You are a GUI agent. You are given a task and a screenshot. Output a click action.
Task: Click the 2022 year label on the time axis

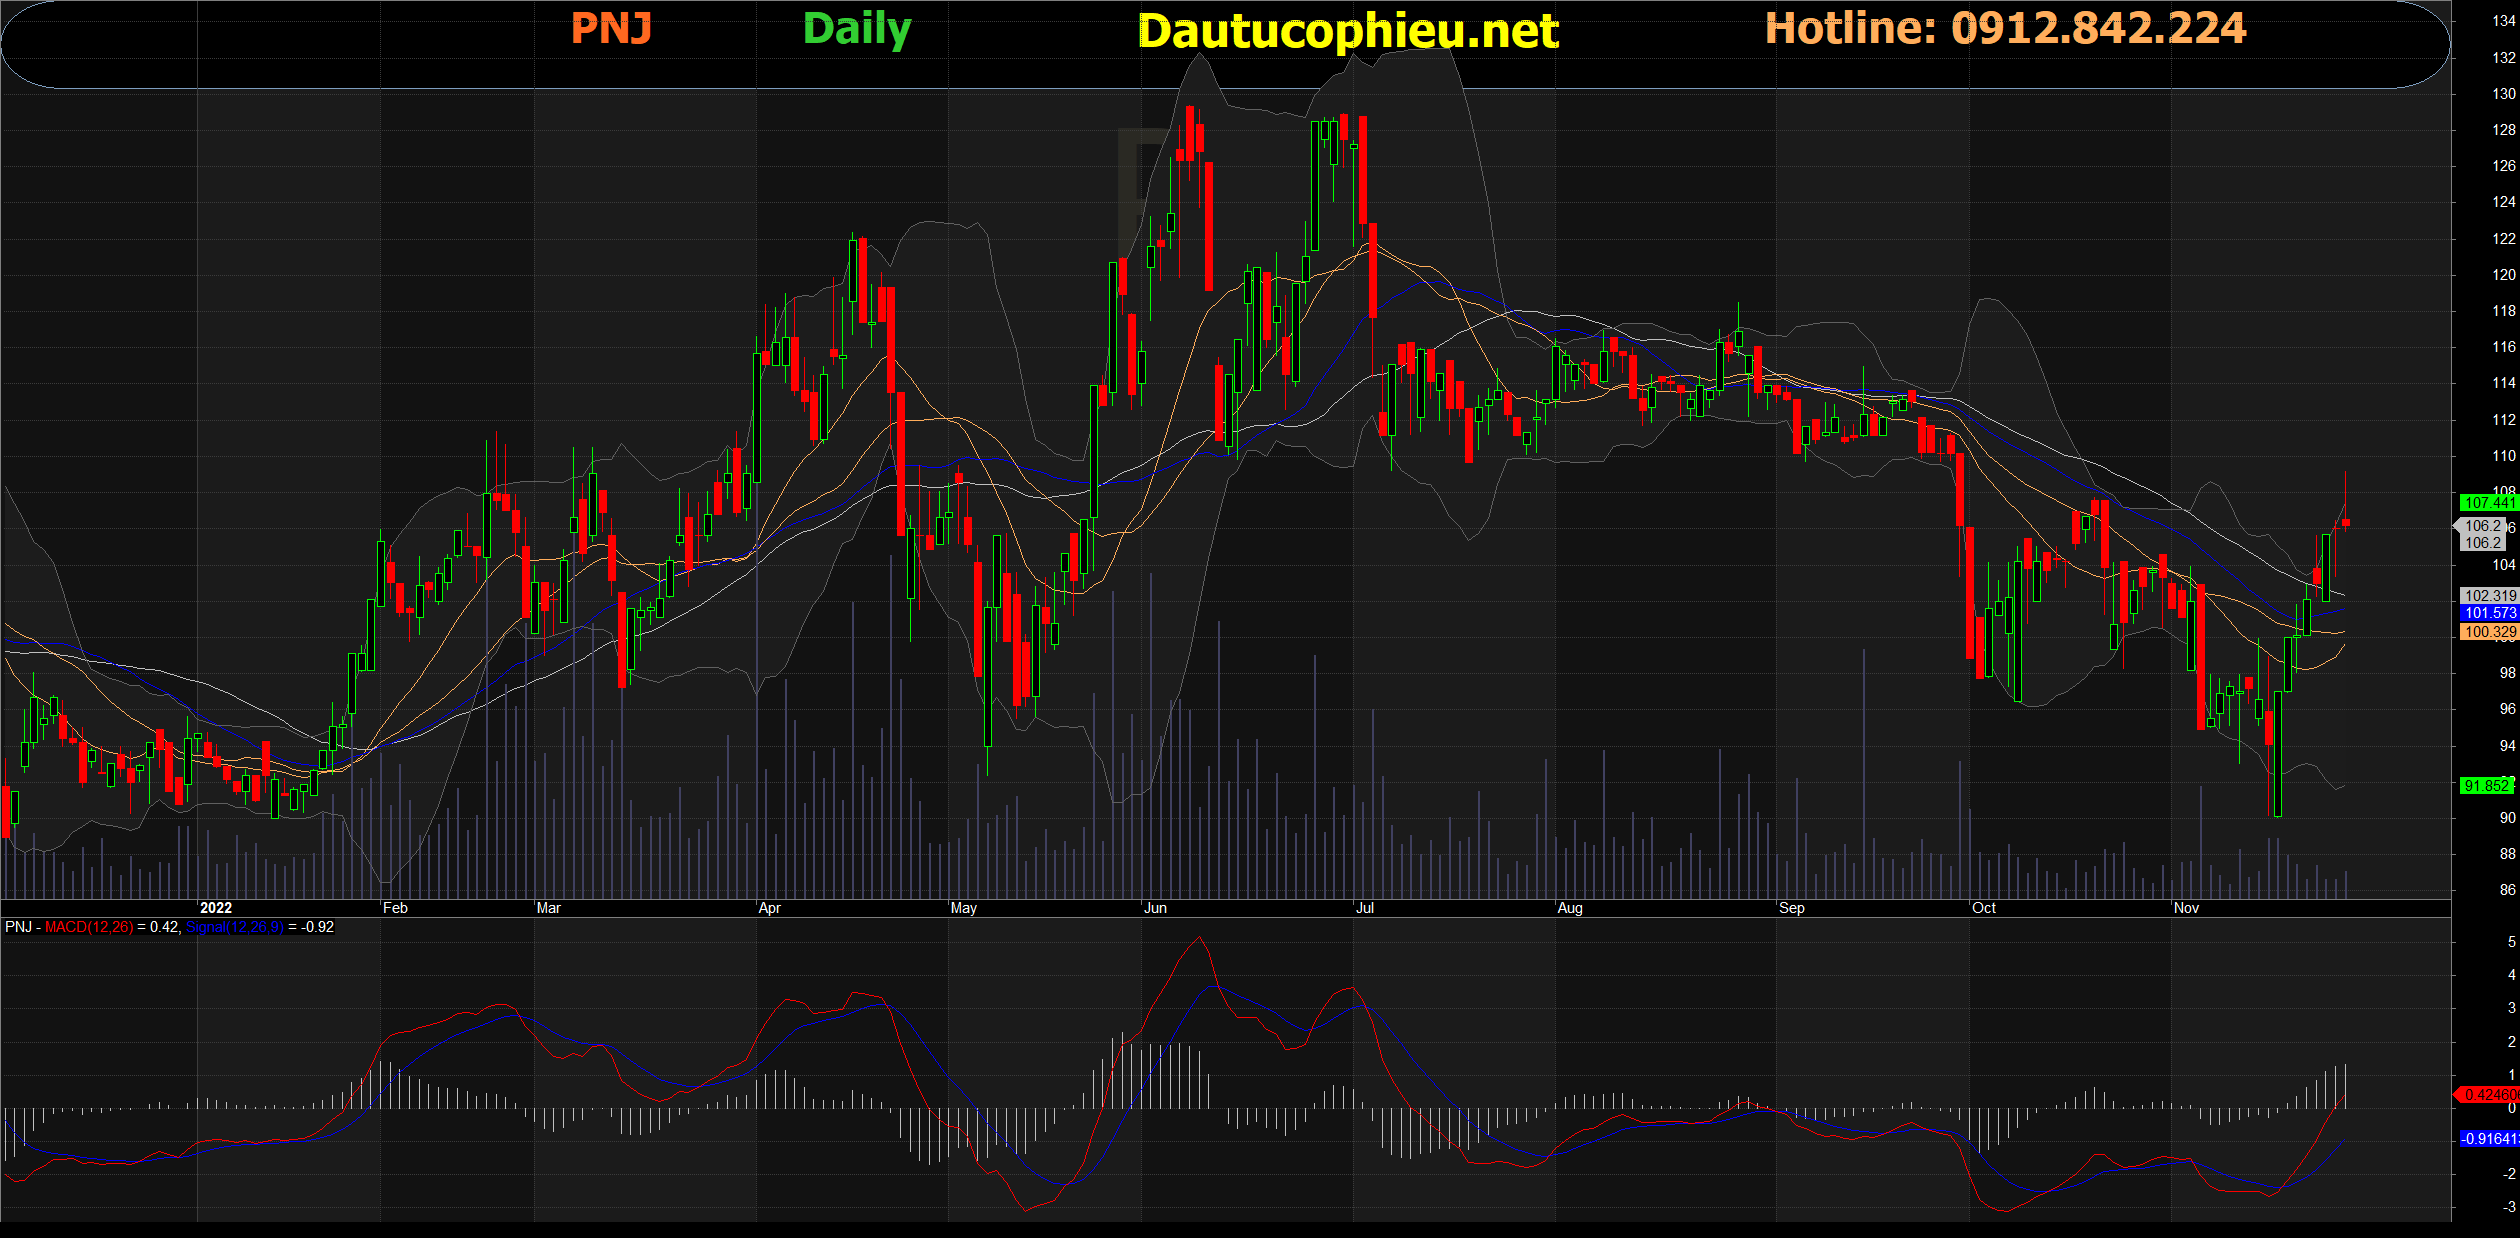coord(216,908)
